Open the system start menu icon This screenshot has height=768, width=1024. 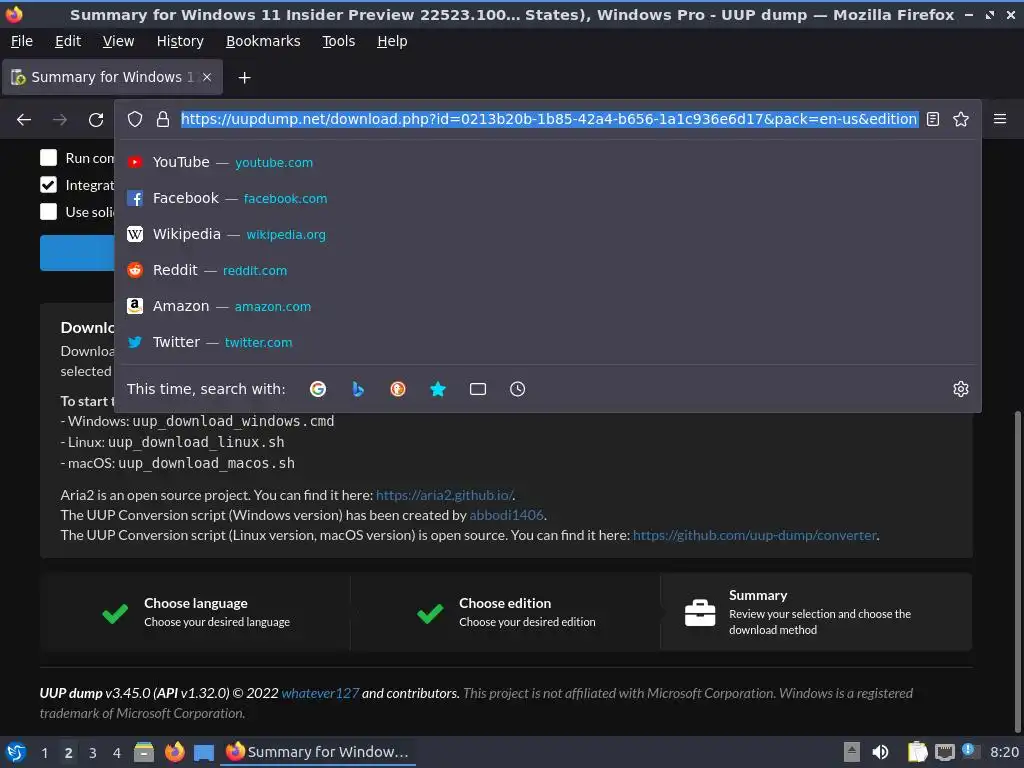16,752
